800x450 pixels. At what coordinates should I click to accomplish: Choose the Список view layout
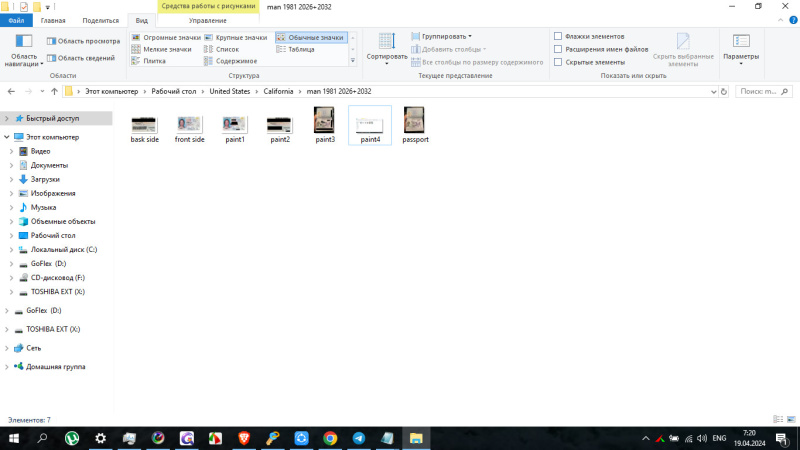pos(227,49)
